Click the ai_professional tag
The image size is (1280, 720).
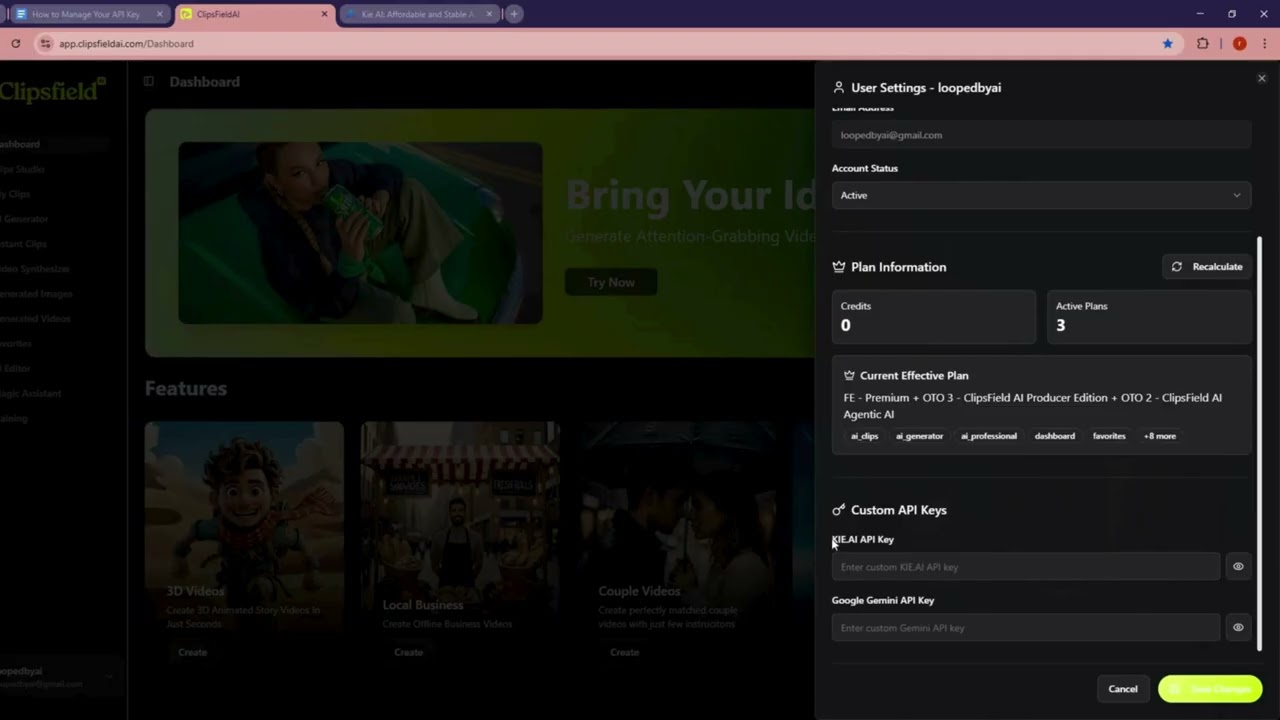(x=989, y=436)
